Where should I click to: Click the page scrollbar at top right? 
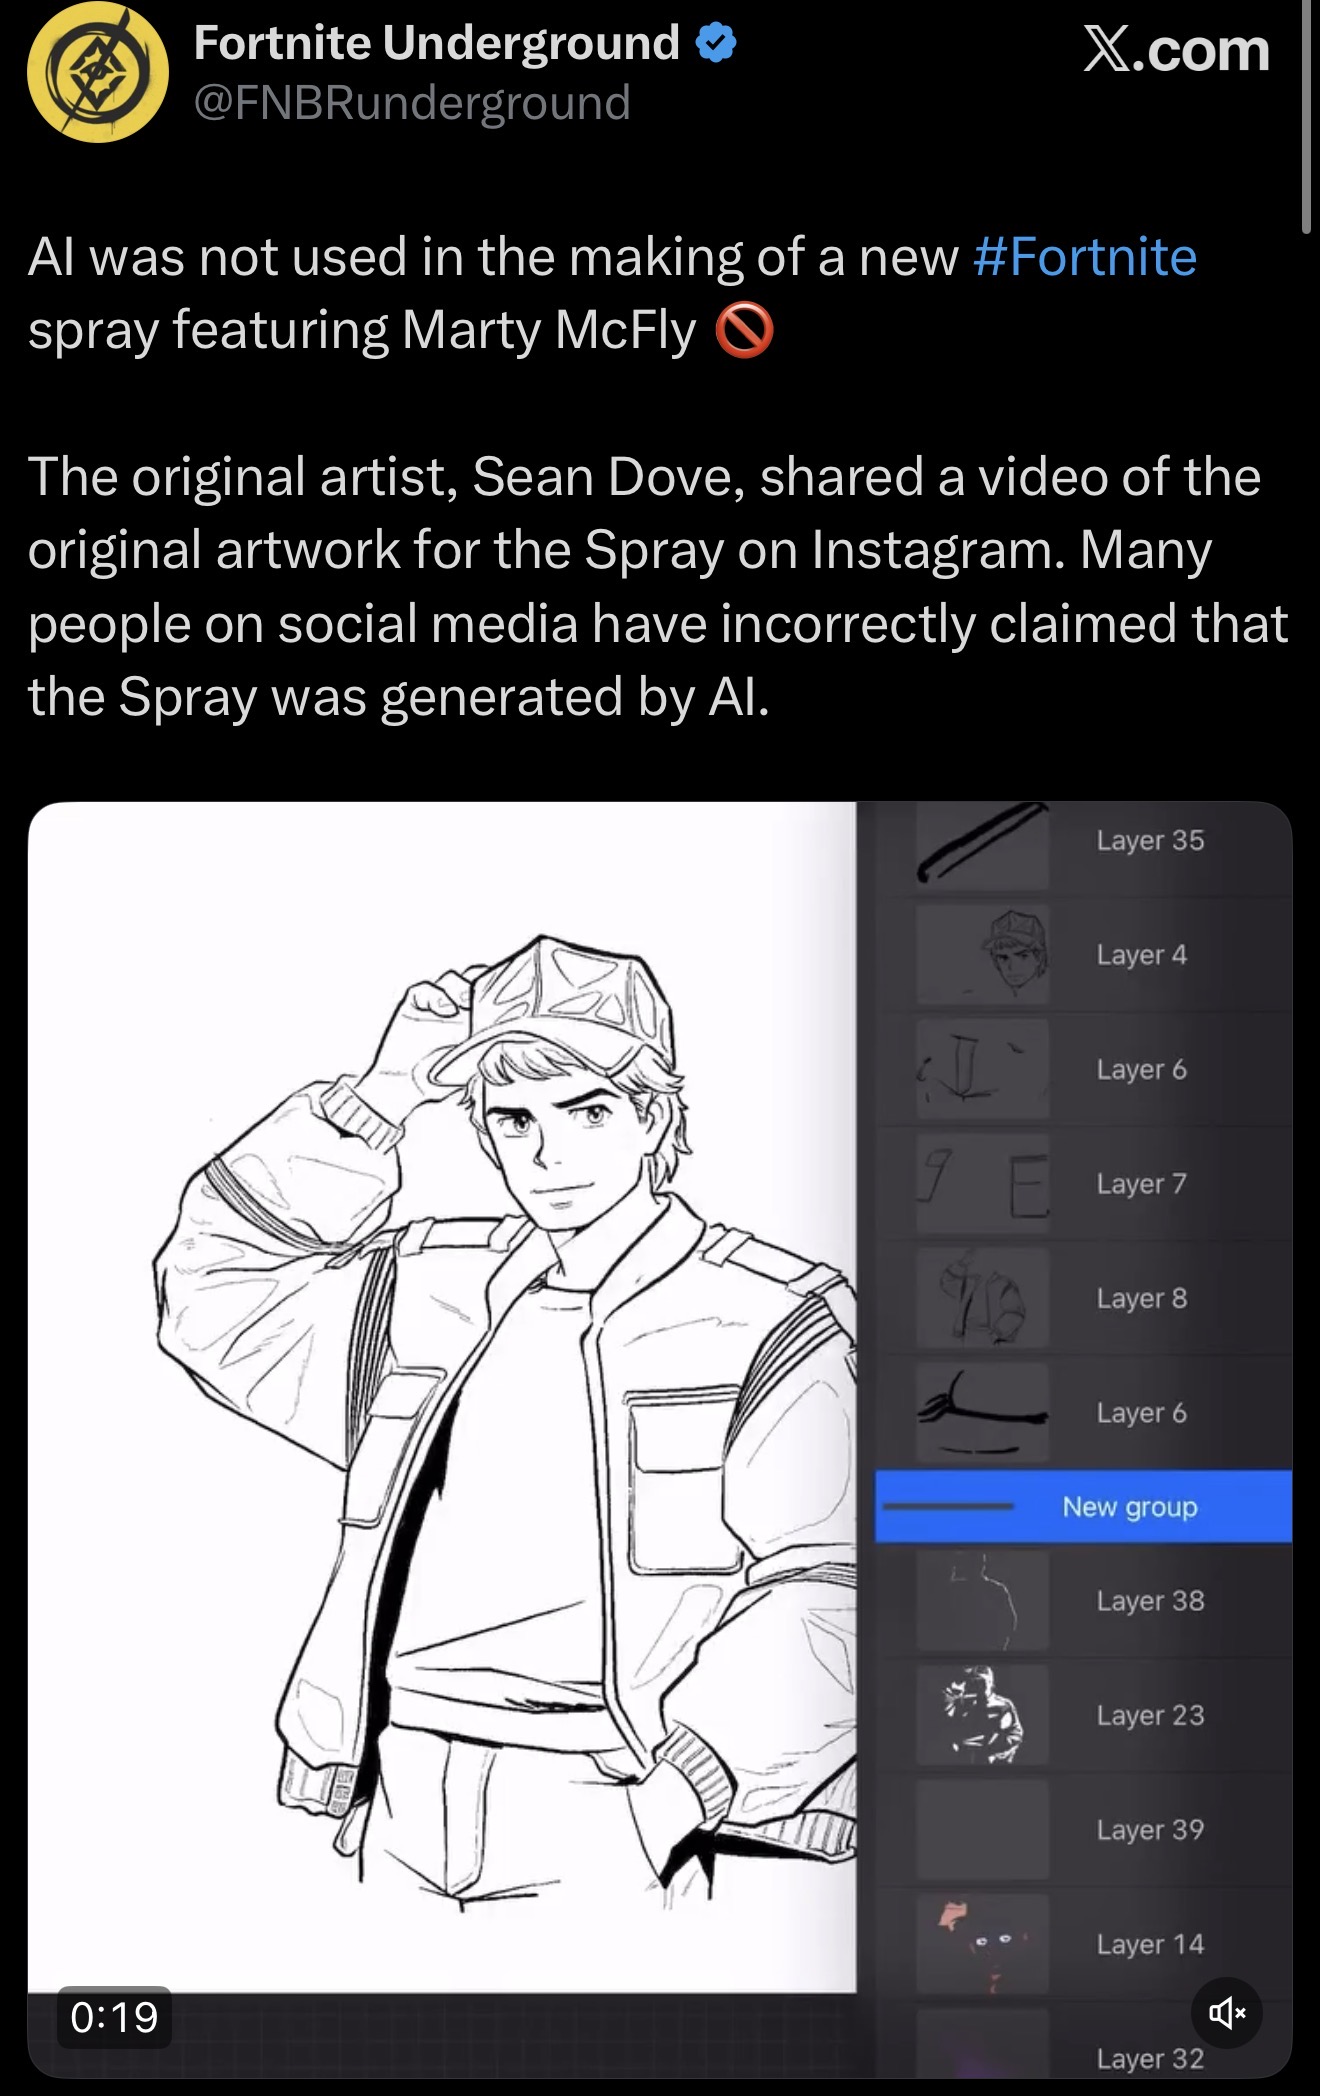click(1306, 116)
